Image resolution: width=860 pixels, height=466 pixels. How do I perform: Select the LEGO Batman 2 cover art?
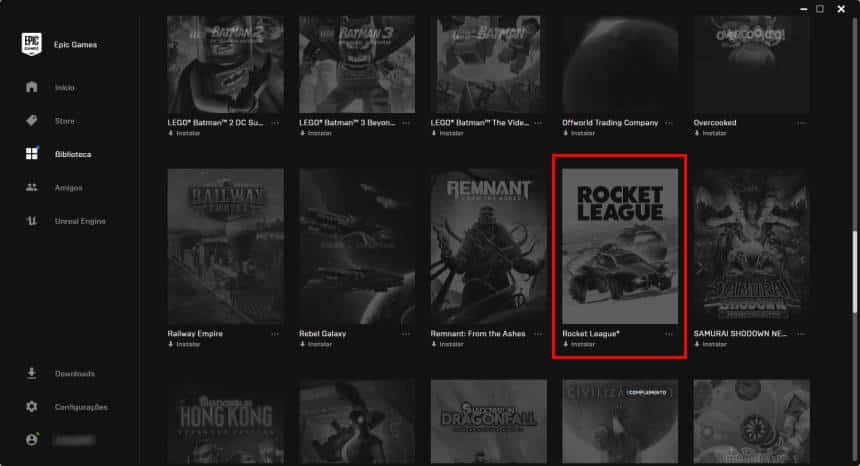225,64
